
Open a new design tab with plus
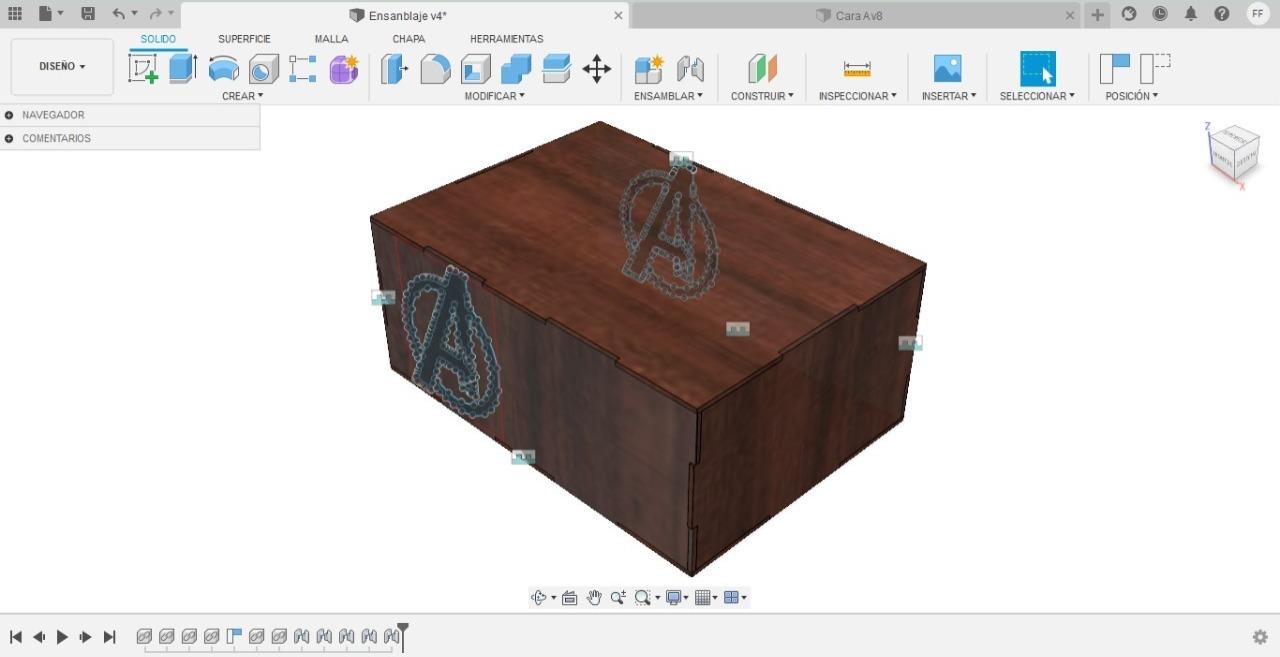(1098, 15)
